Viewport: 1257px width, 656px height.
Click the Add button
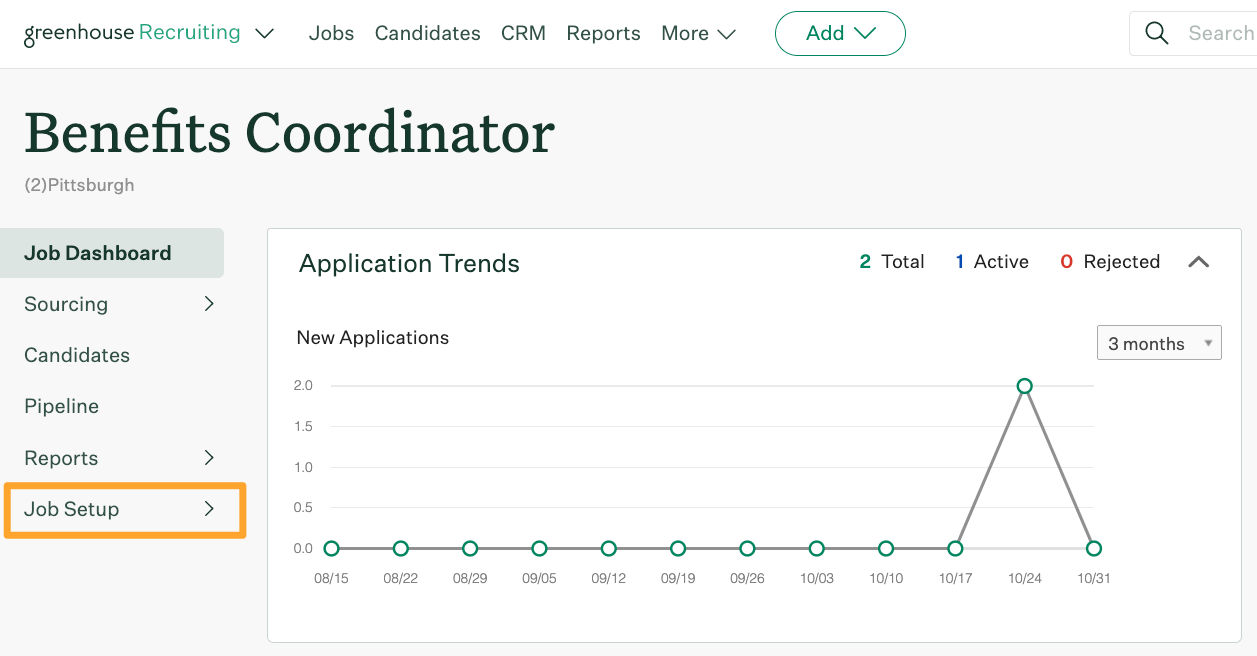pos(840,33)
